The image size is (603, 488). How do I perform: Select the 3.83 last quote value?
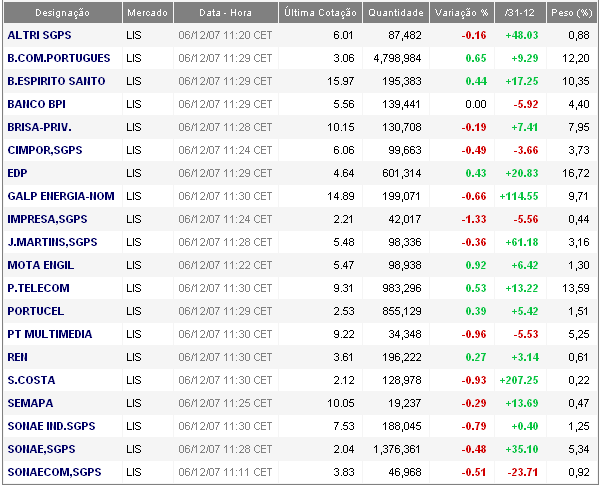[x=344, y=472]
